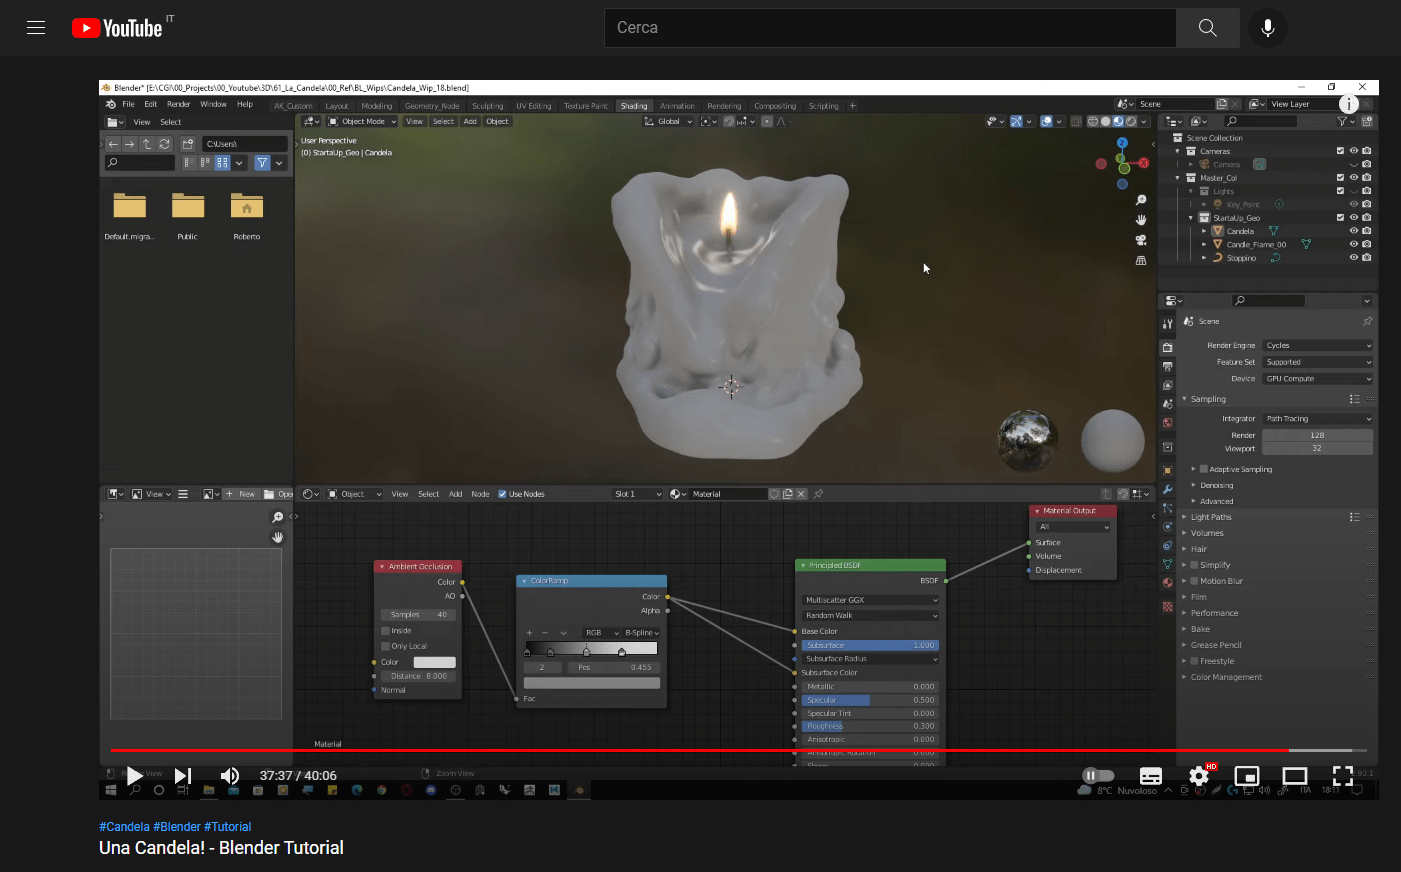Open the player settings gear

tap(1199, 776)
